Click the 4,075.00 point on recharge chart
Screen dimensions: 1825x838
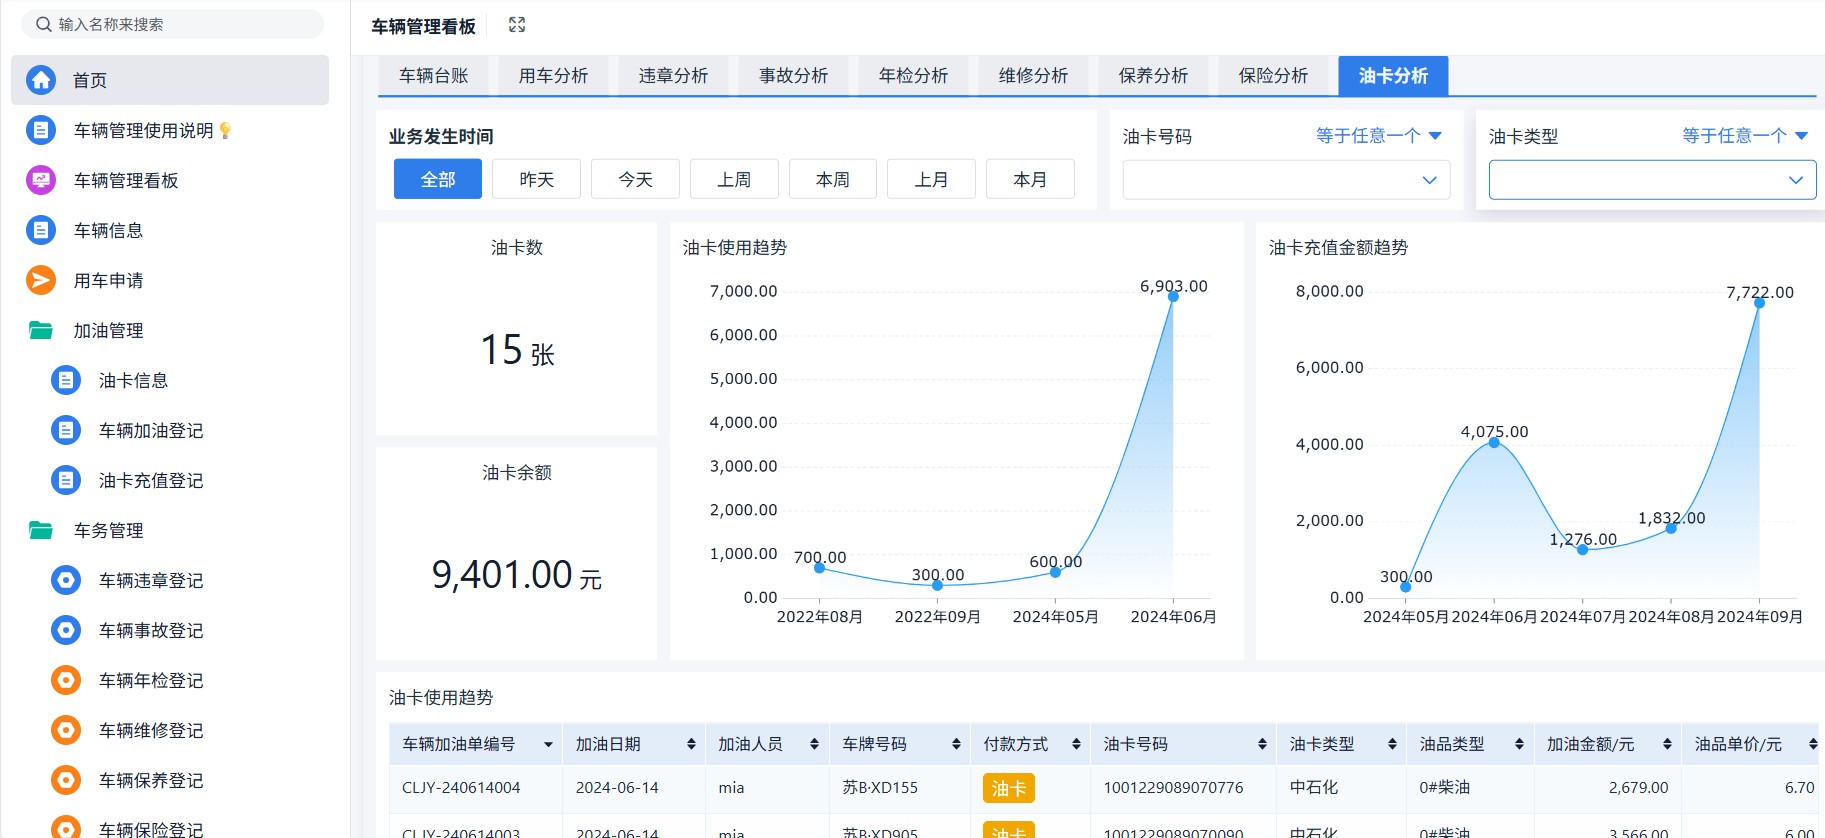click(x=1494, y=442)
